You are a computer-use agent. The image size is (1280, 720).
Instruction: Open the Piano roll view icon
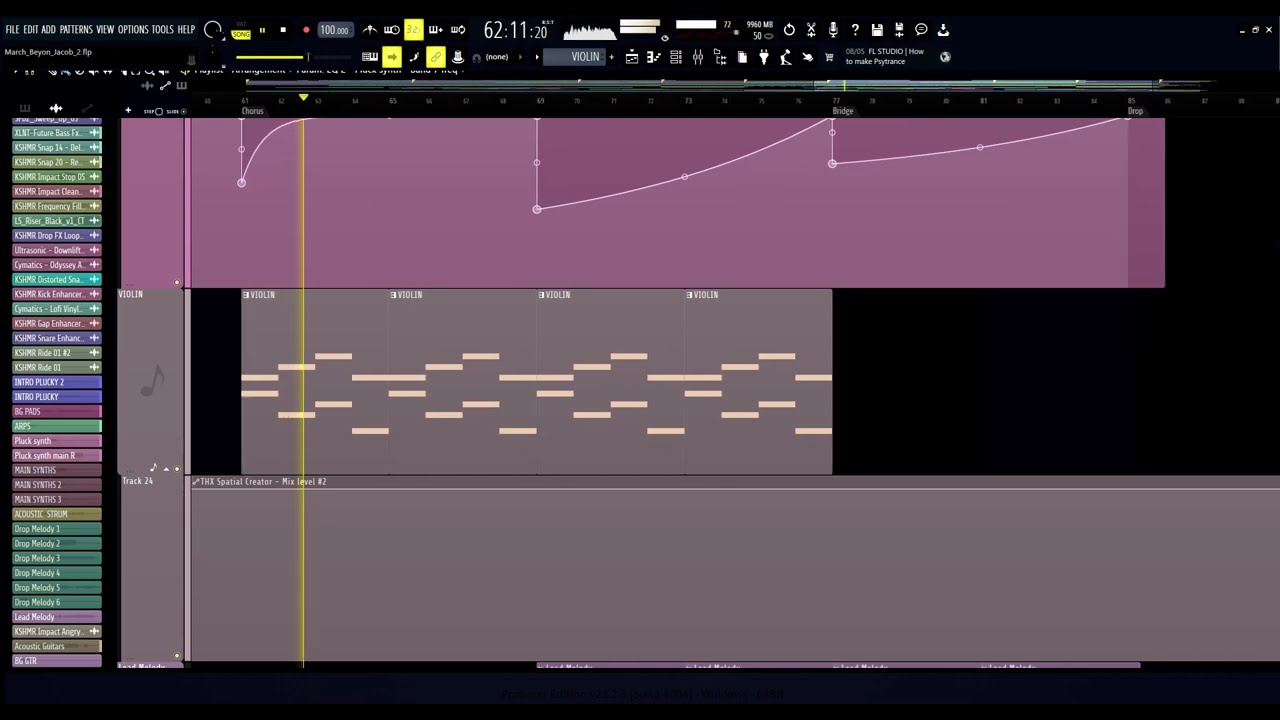654,57
